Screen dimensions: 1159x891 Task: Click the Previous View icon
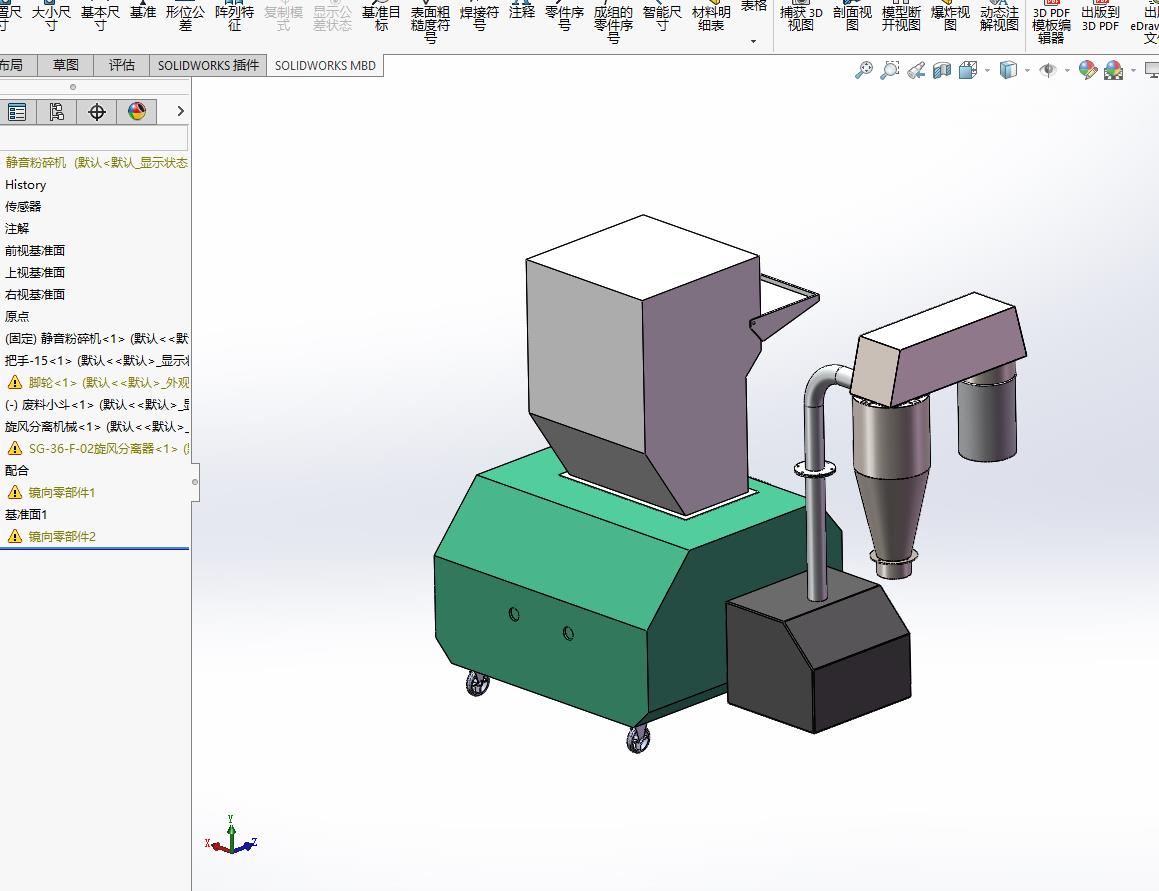(916, 70)
